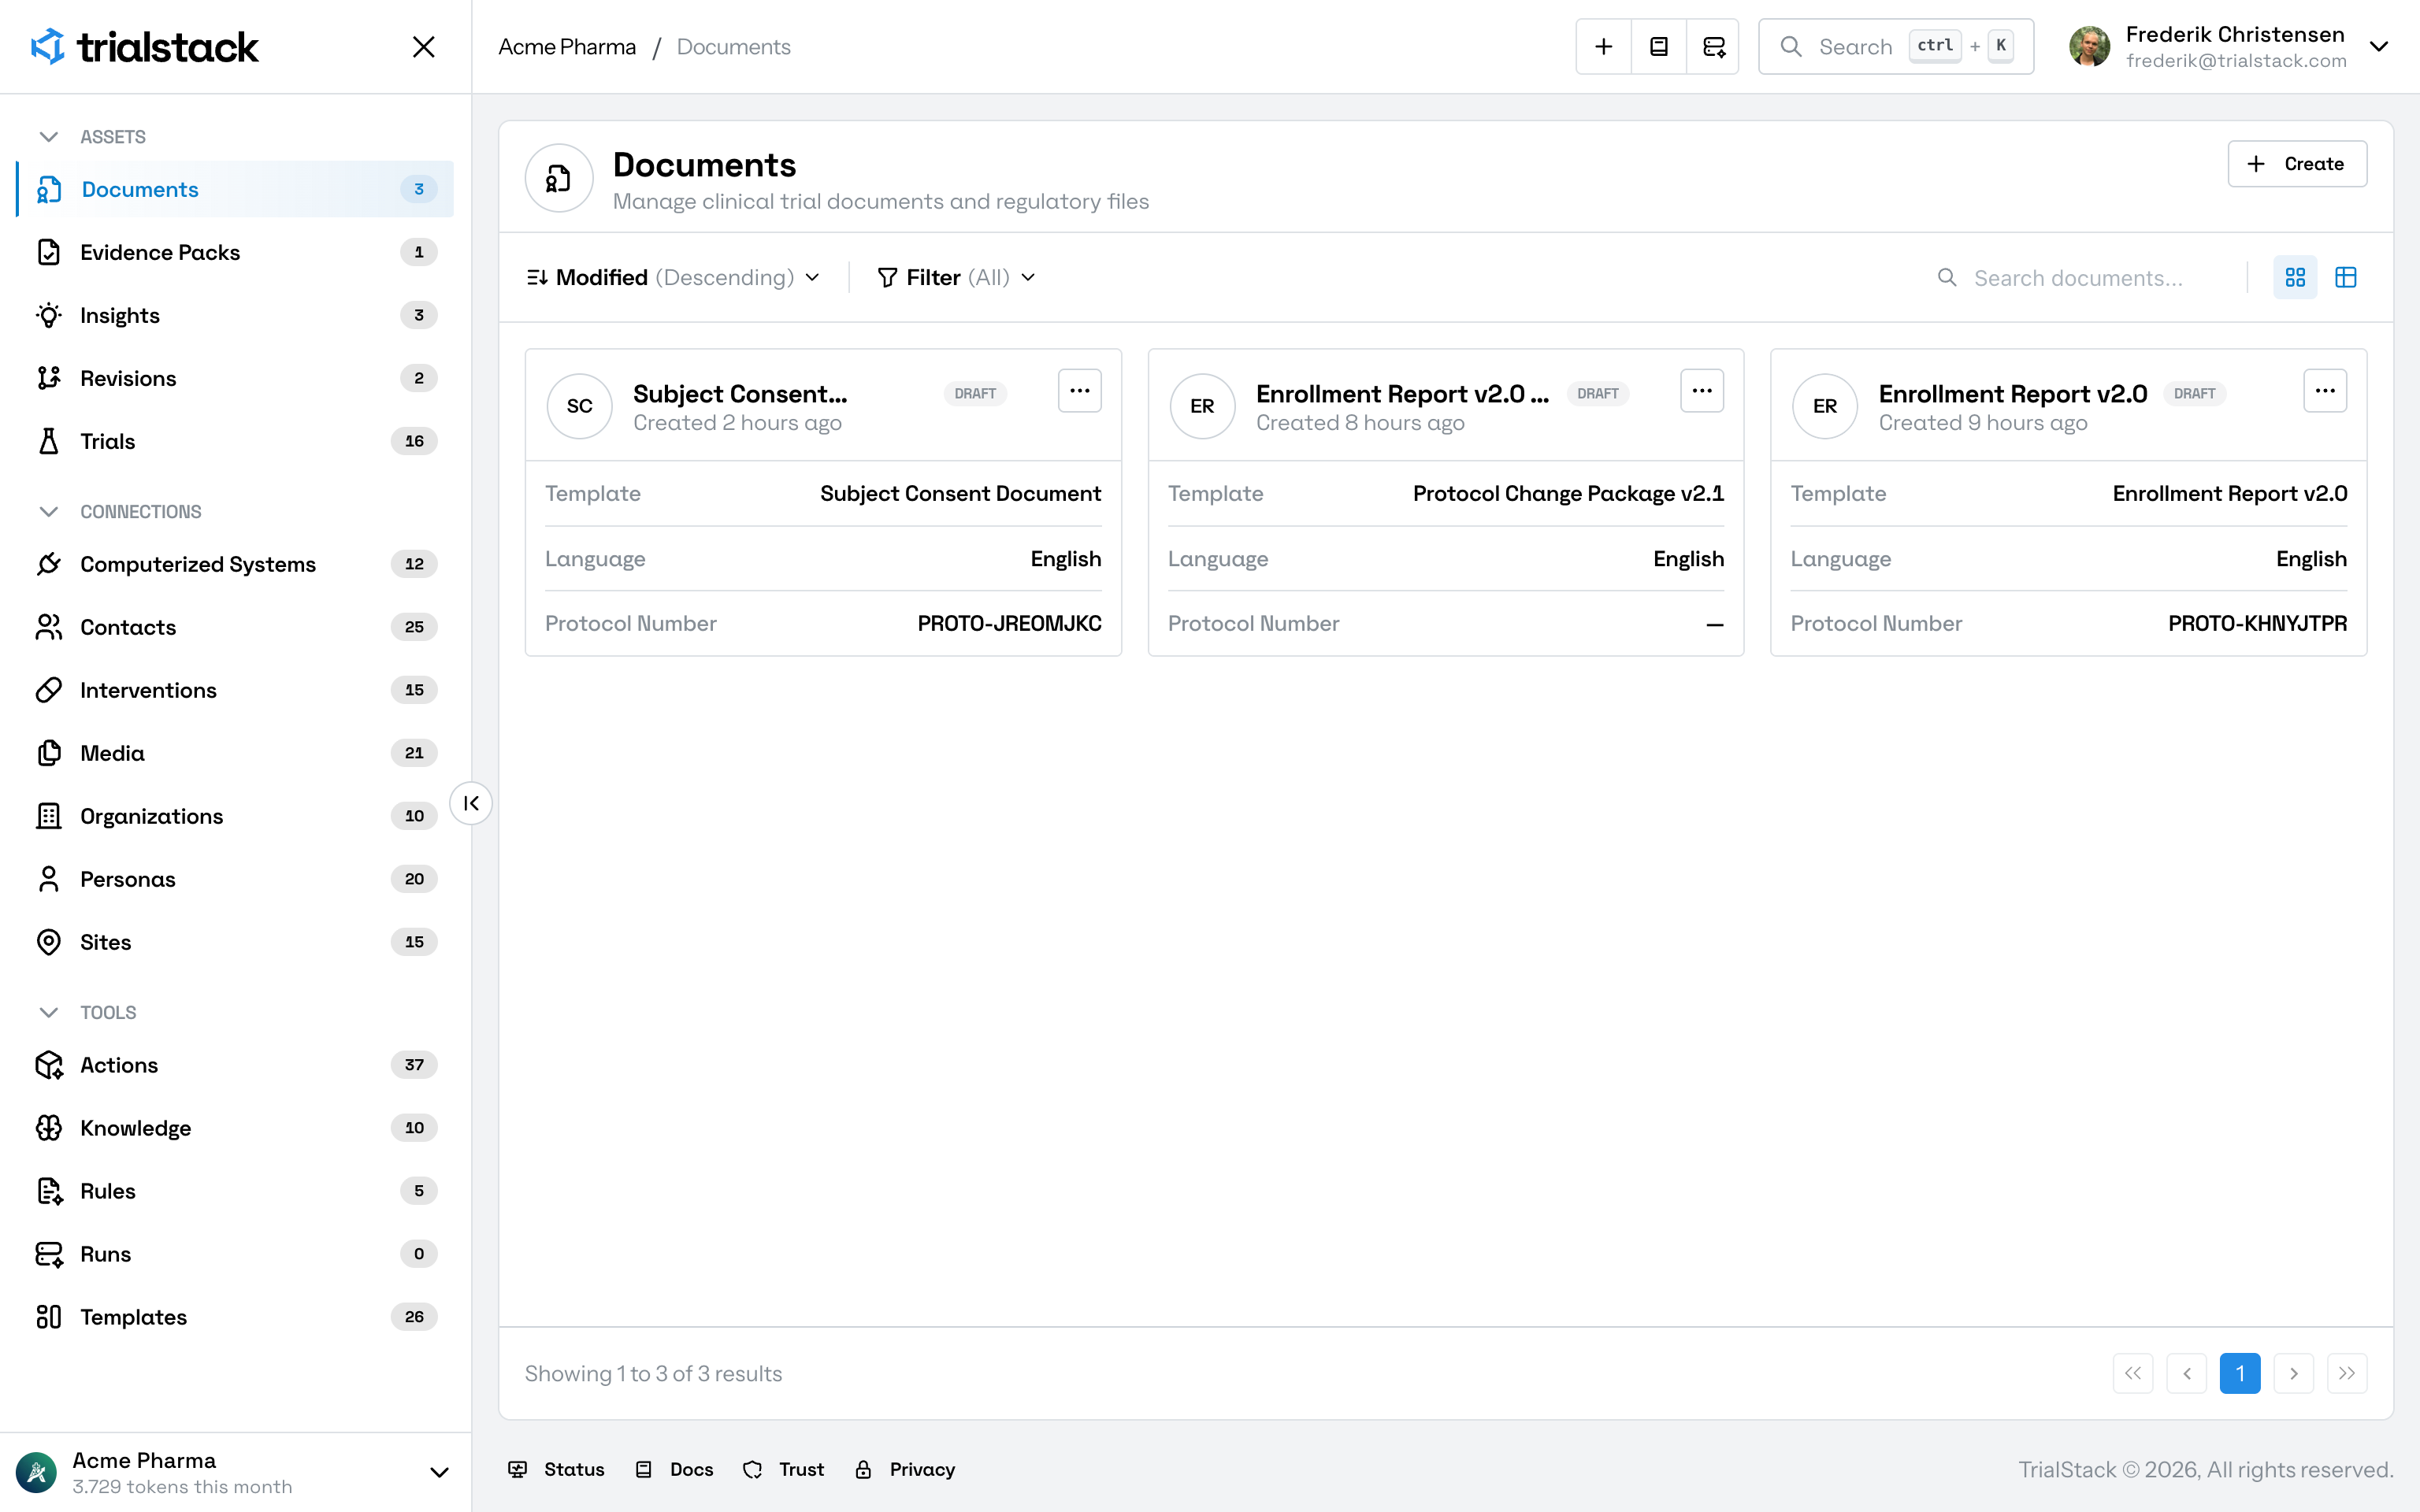Open Evidence Packs in the sidebar
This screenshot has width=2420, height=1512.
click(235, 252)
